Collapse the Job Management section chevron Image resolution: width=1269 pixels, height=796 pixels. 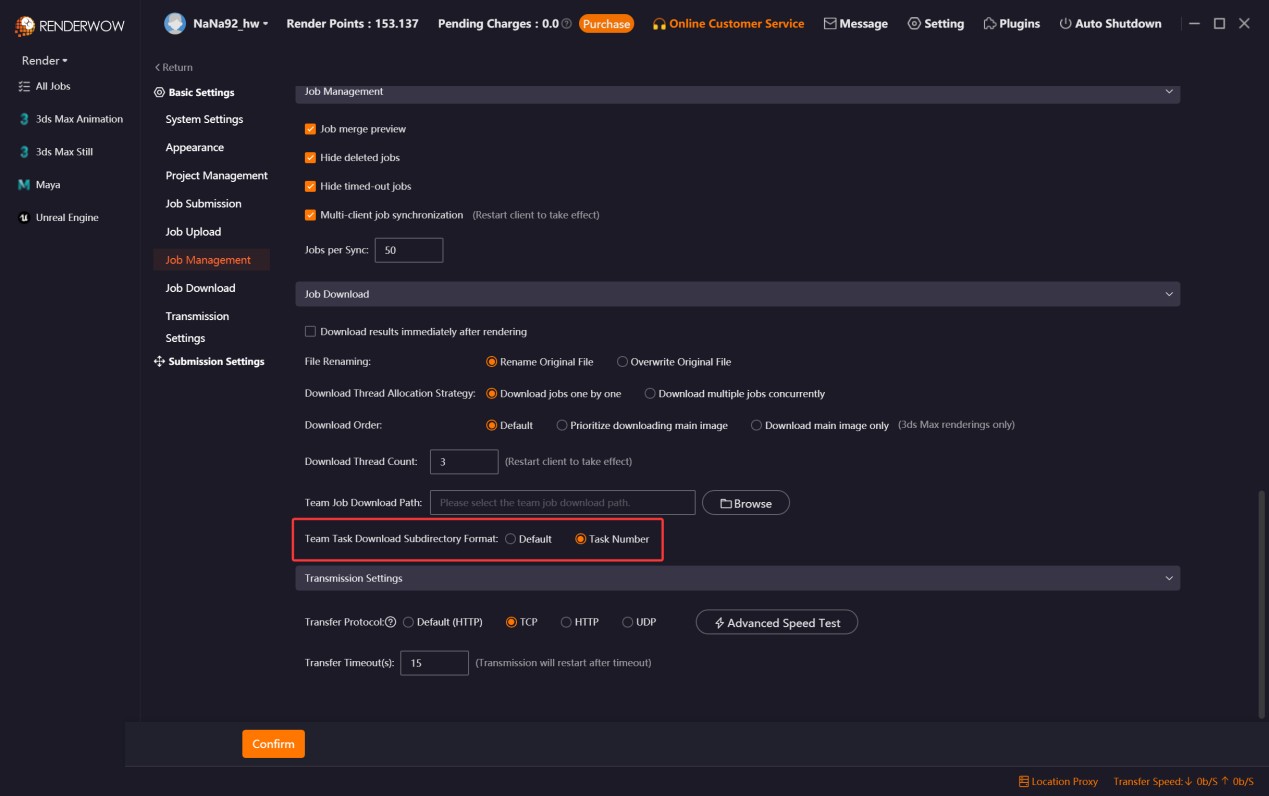pyautogui.click(x=1168, y=92)
